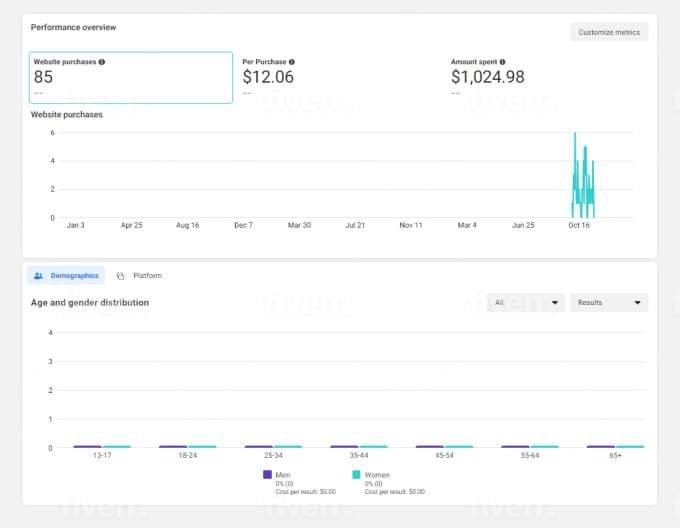Image resolution: width=680 pixels, height=528 pixels.
Task: Click the 65+ age group bar
Action: (615, 446)
